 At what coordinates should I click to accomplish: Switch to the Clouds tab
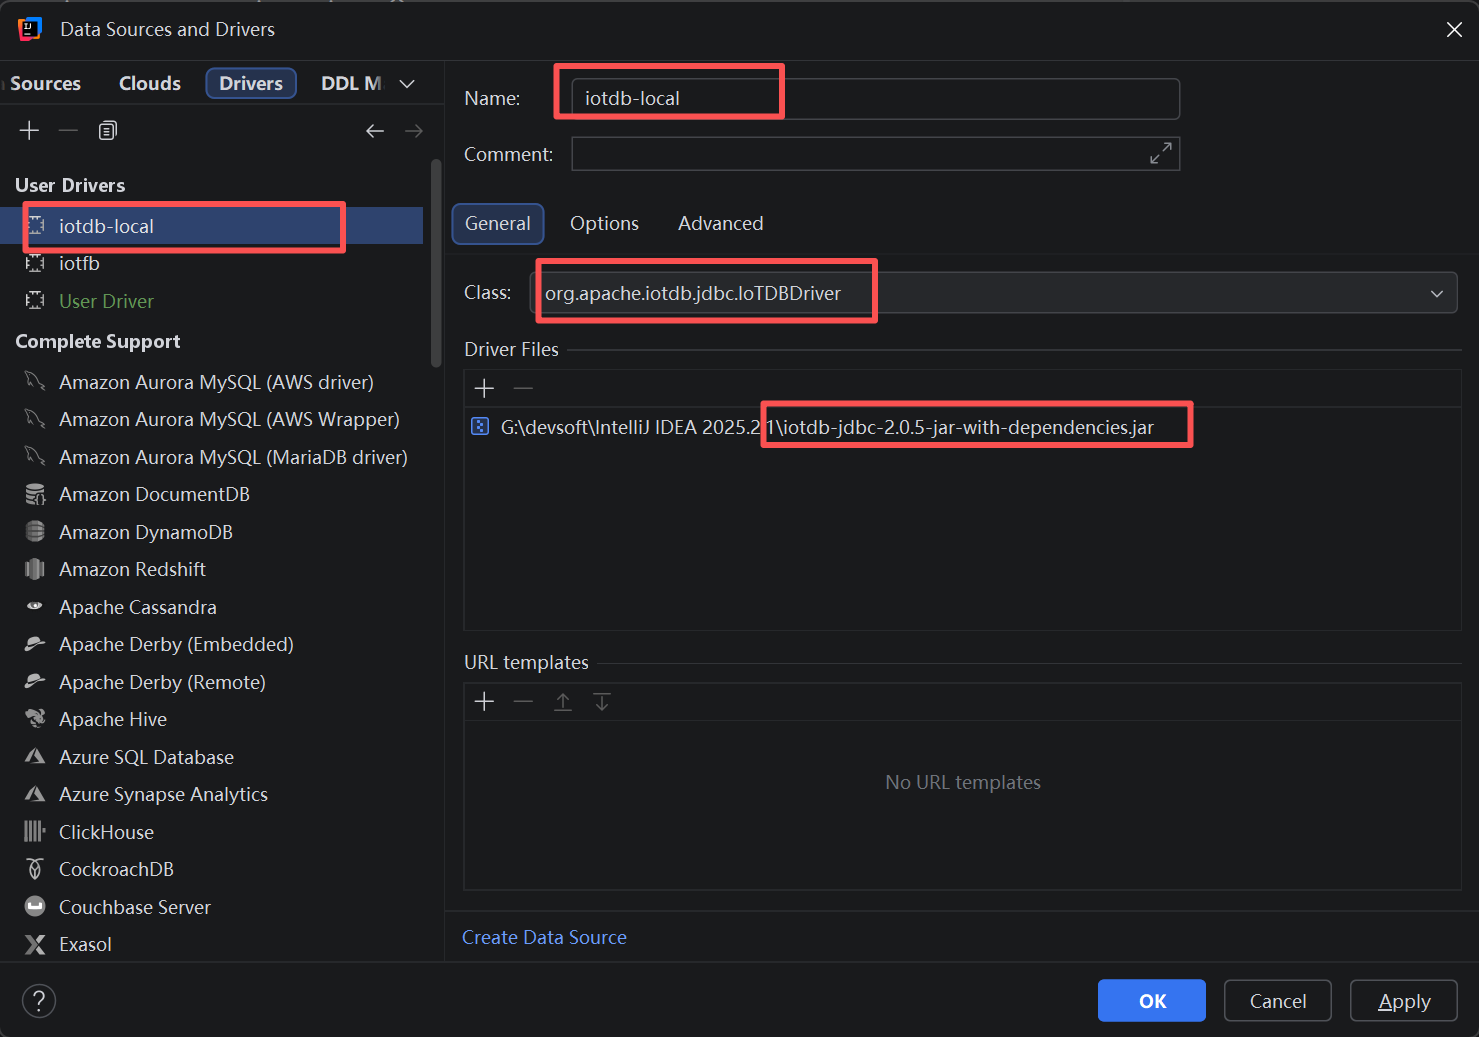pyautogui.click(x=150, y=84)
